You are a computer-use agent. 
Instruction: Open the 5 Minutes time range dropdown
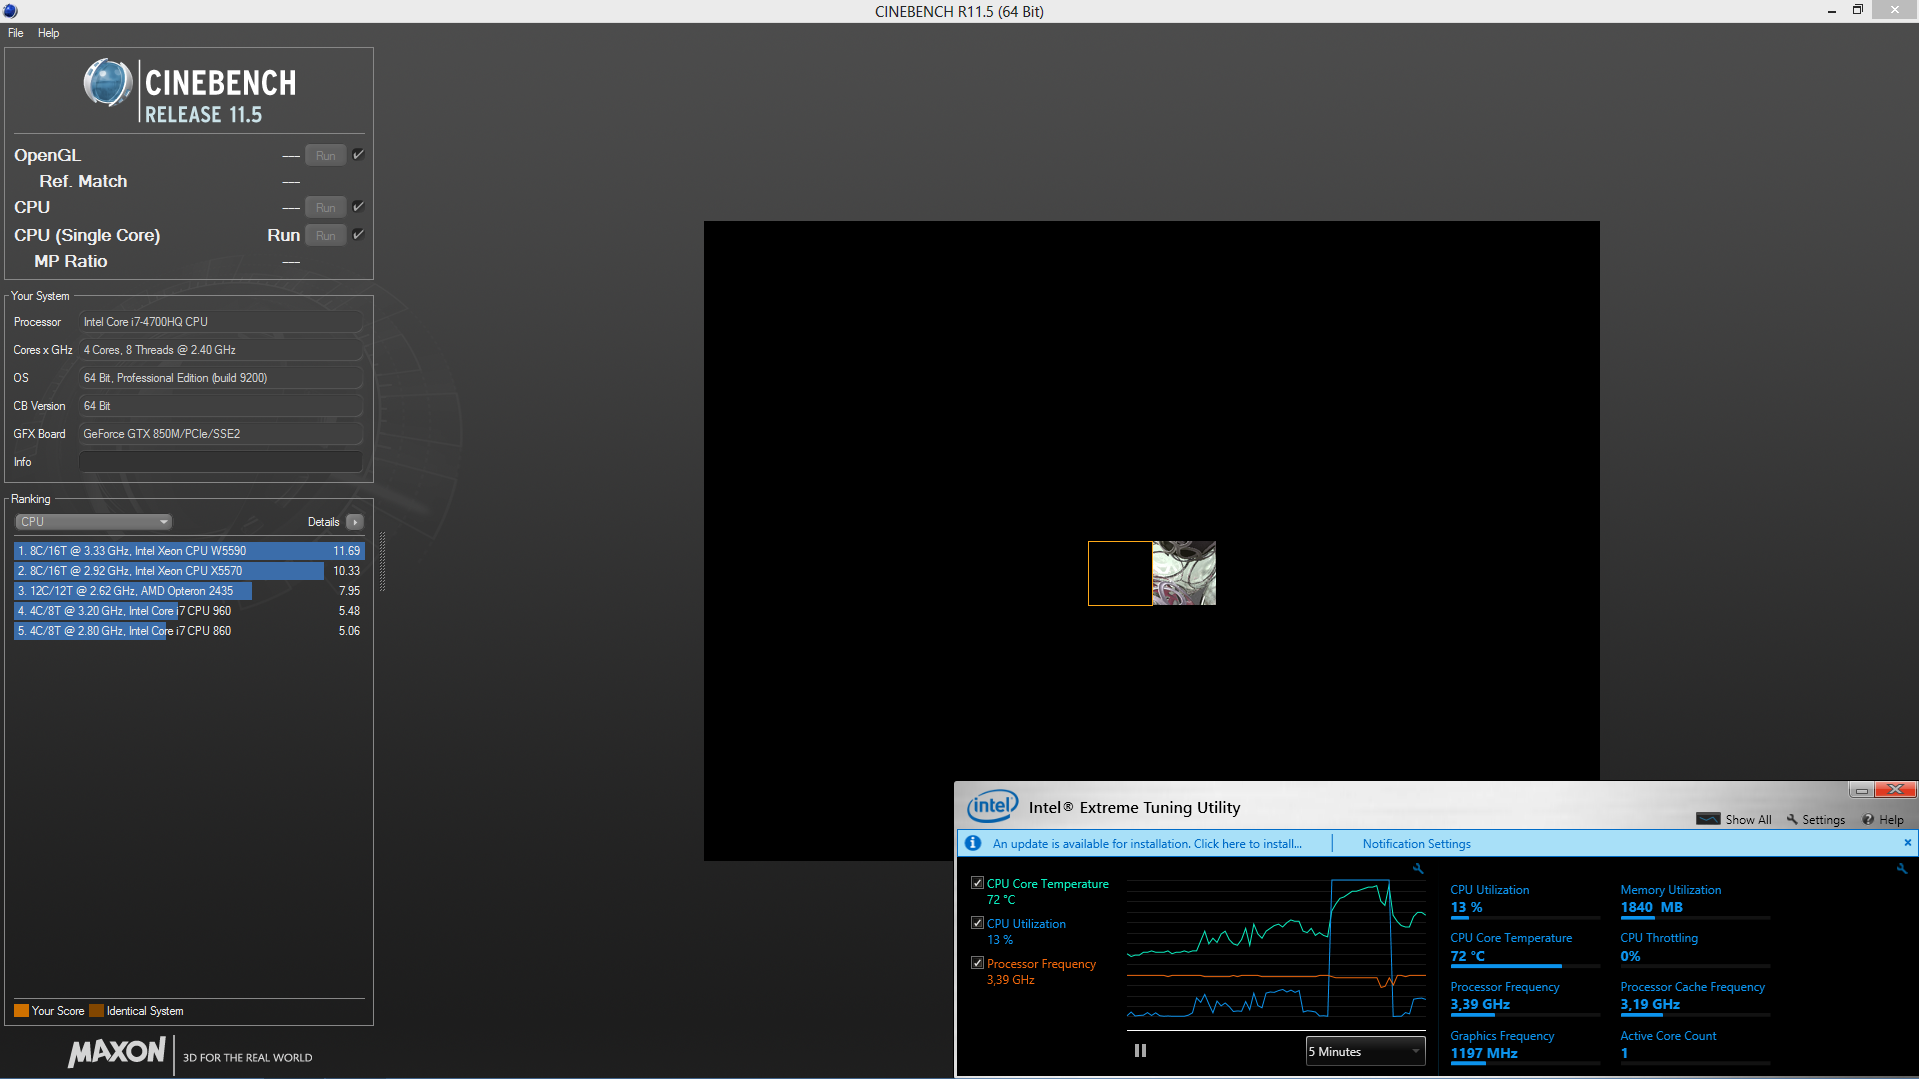1365,1052
